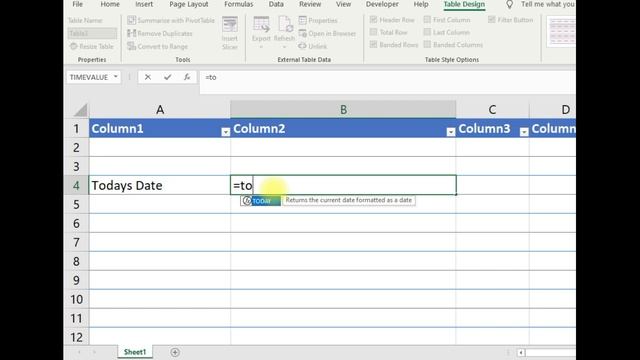Click Column2 header cell text

pos(259,129)
